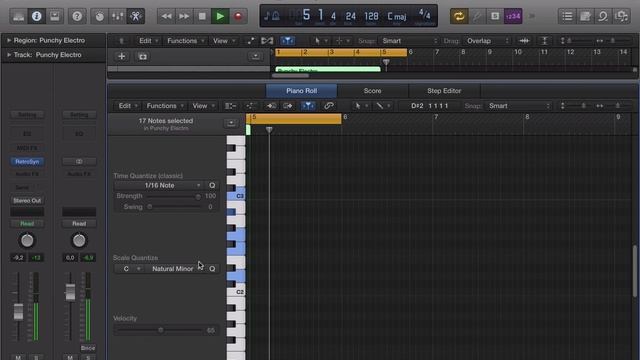Click the Bnce bounce button

[x=88, y=348]
